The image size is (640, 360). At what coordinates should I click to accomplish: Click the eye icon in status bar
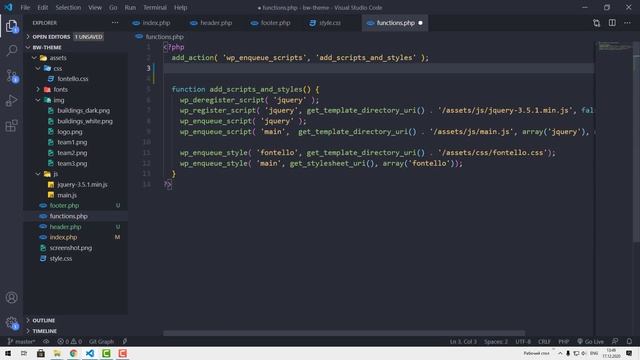pos(46,341)
